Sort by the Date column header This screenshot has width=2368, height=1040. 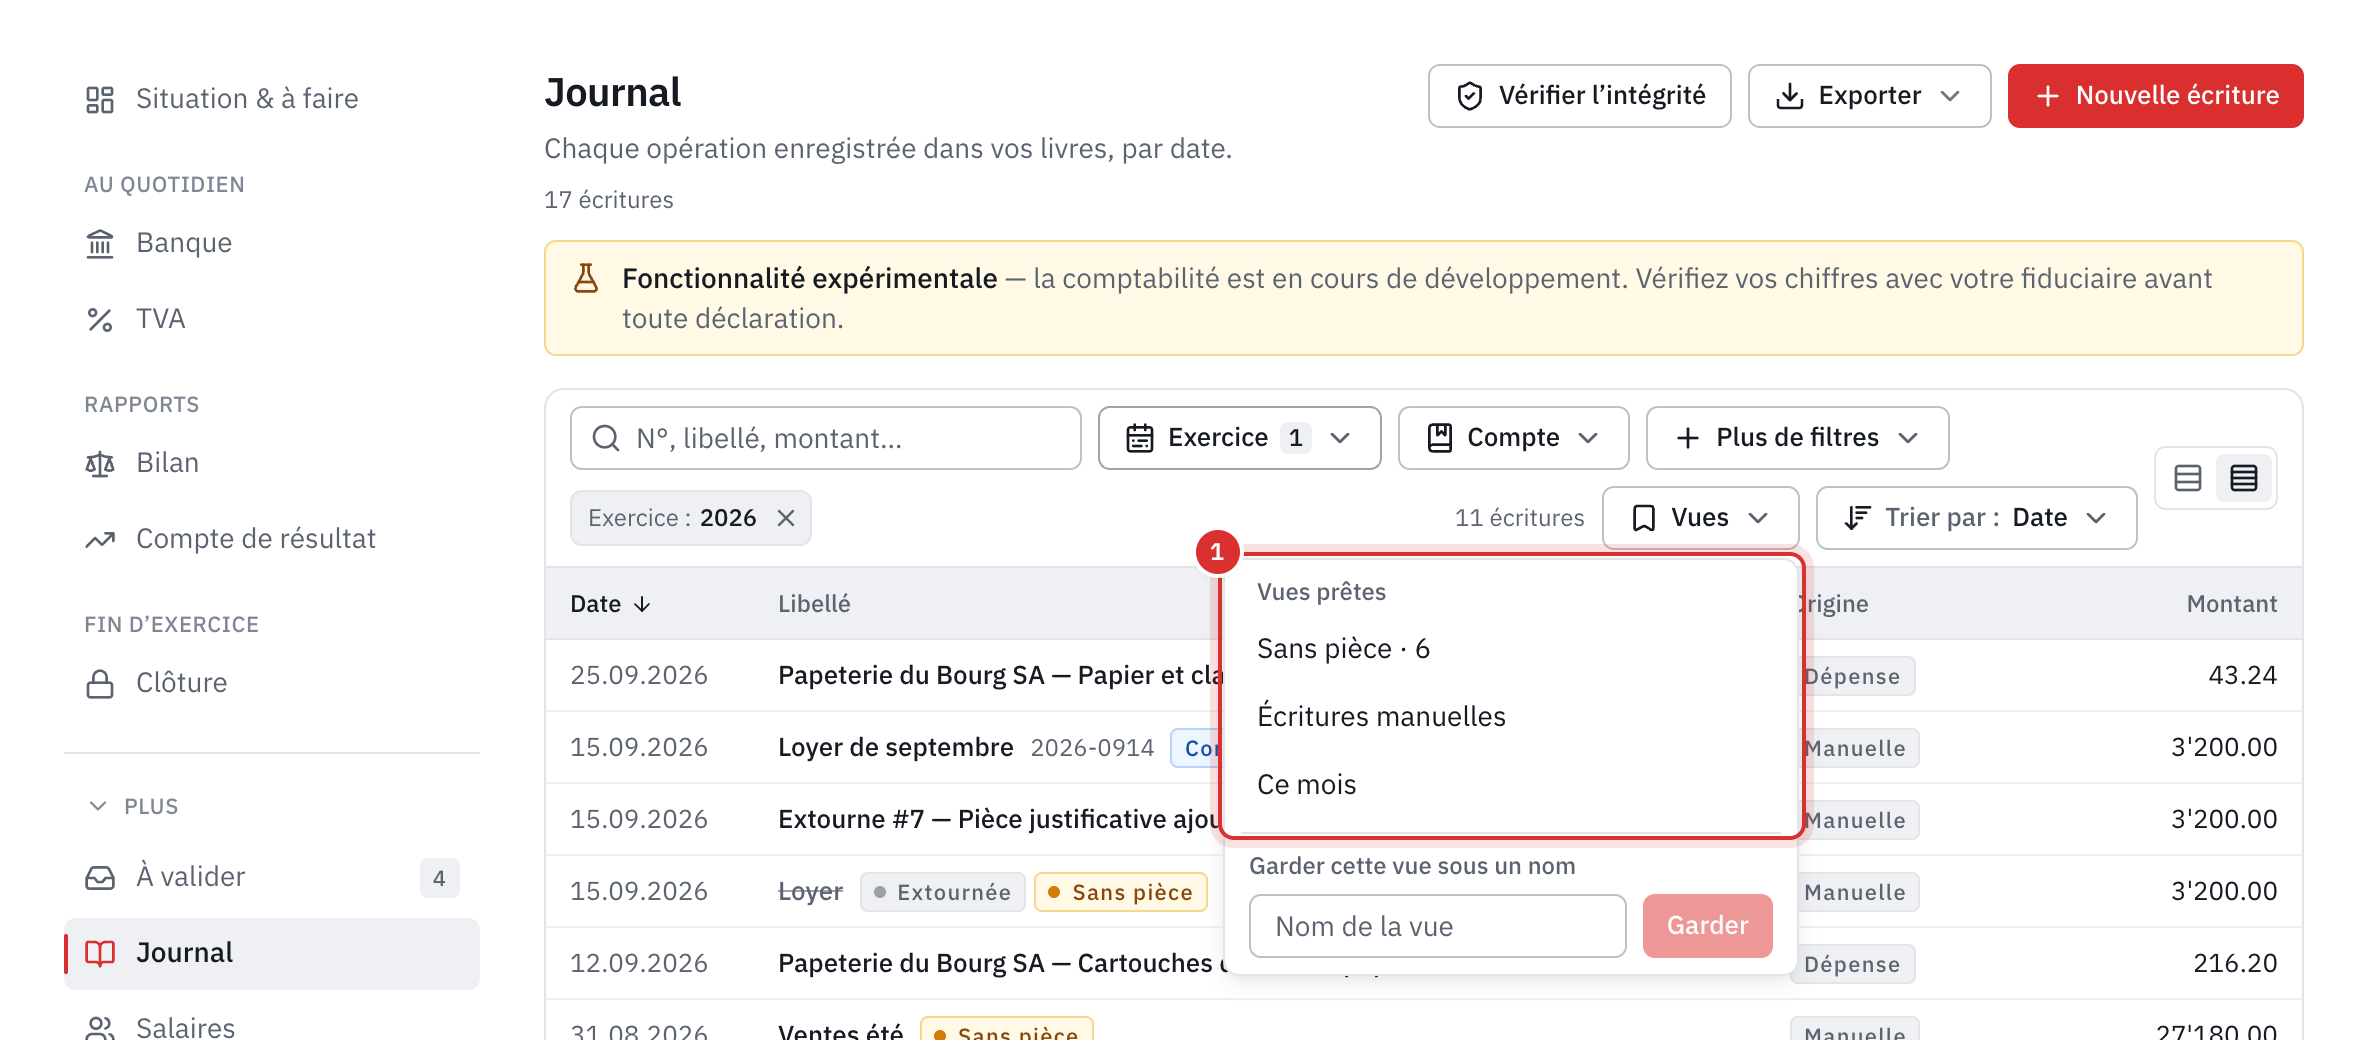point(610,604)
